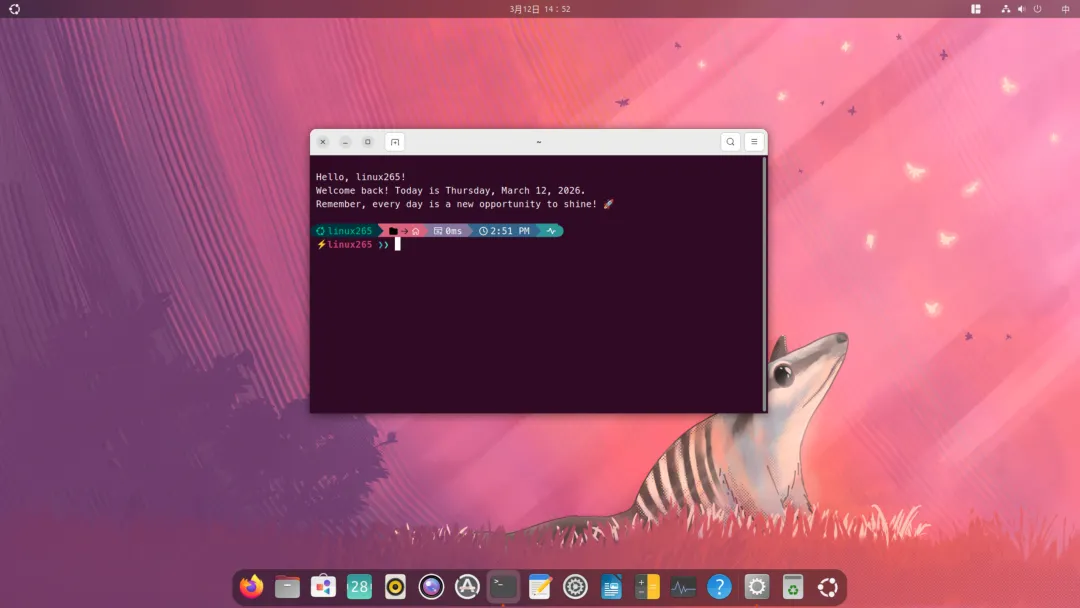
Task: Open the Text Editor notepad icon
Action: (x=539, y=587)
